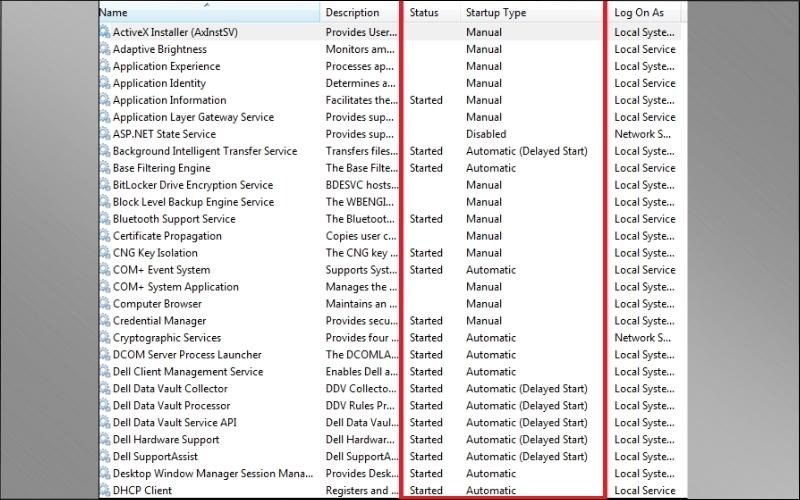The image size is (800, 500).
Task: Select the Base Filtering Engine service row
Action: (x=161, y=168)
